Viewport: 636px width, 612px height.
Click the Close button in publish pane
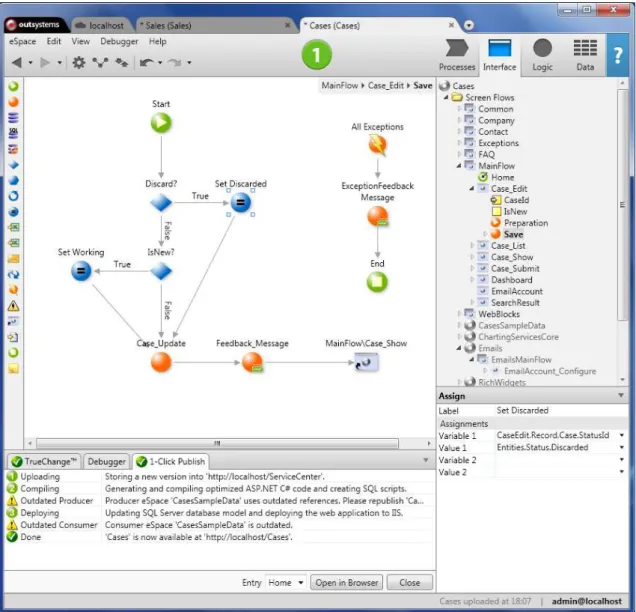[x=410, y=583]
